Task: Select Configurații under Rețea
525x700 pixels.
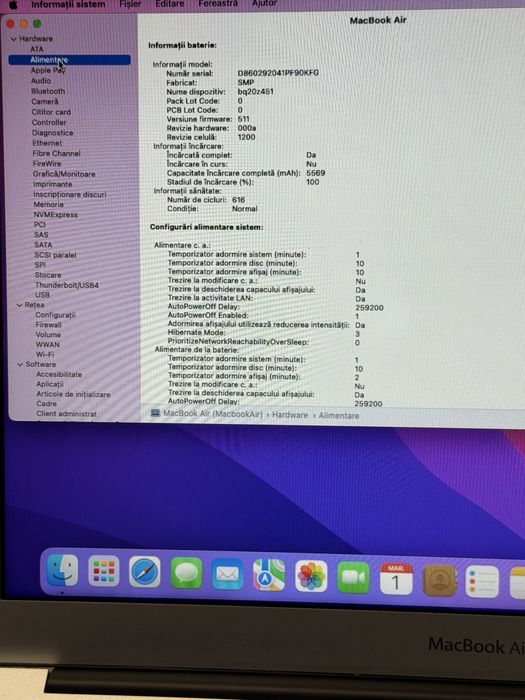Action: (55, 315)
